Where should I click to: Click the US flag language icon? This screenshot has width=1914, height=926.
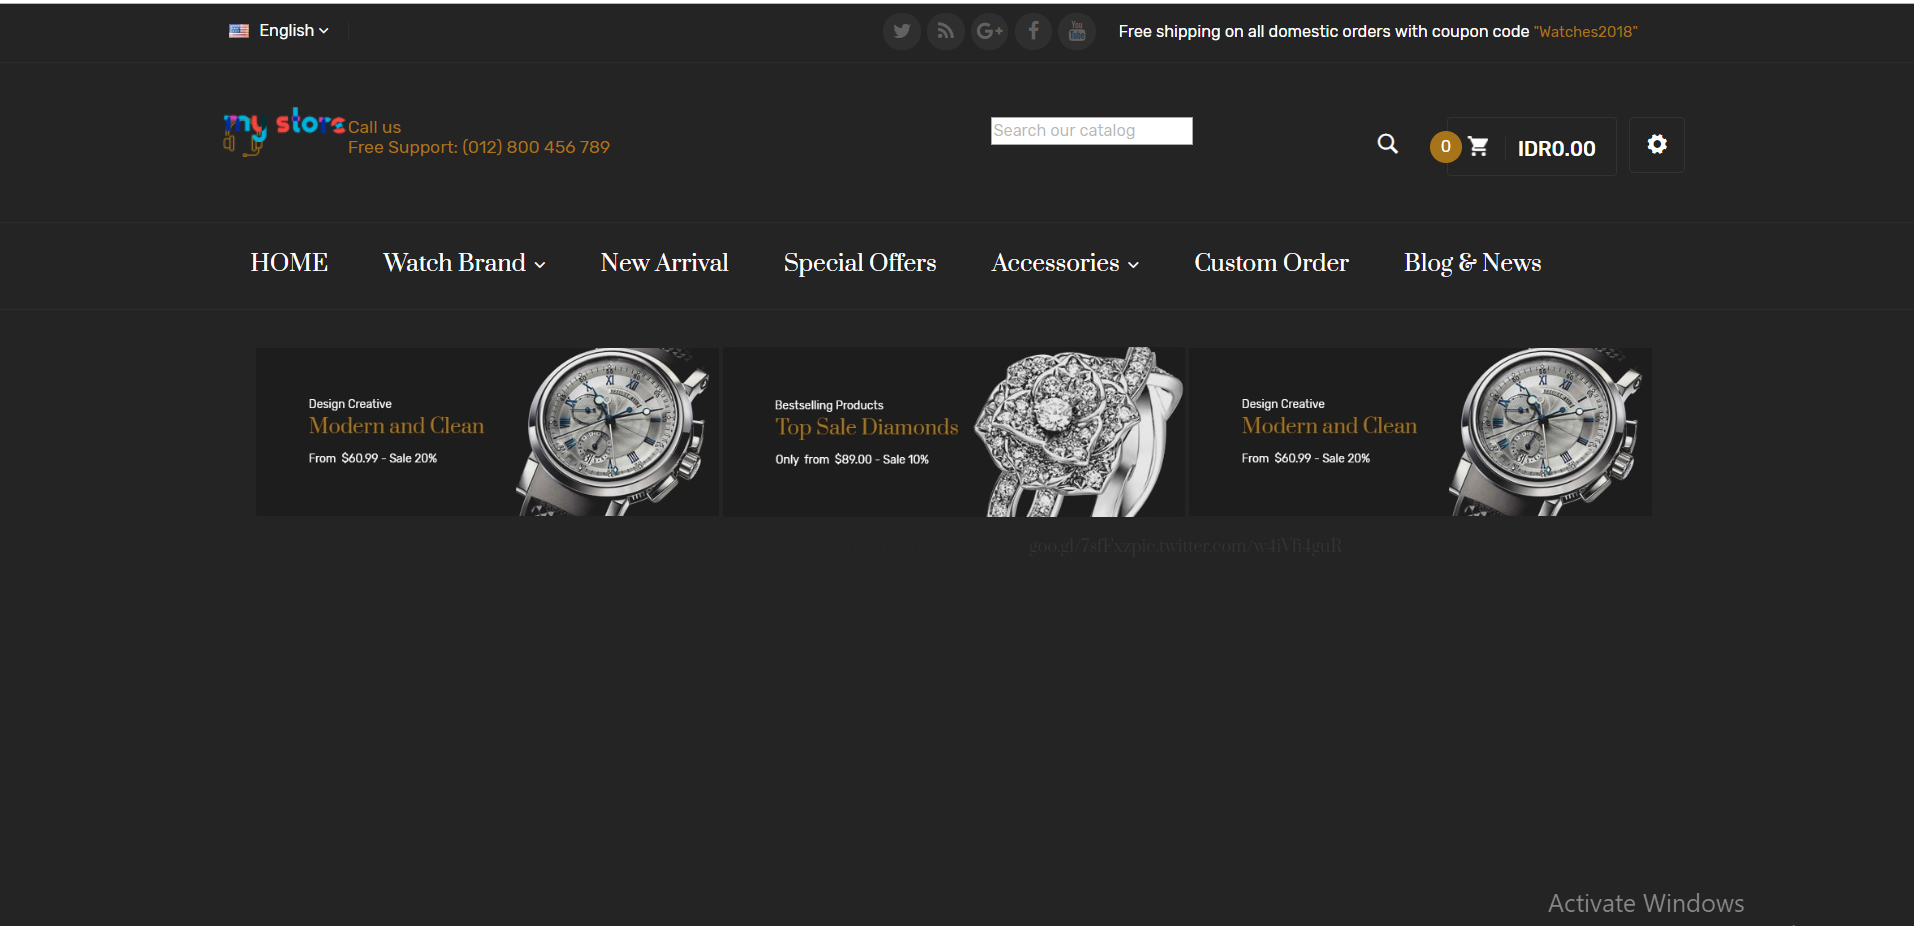click(239, 31)
